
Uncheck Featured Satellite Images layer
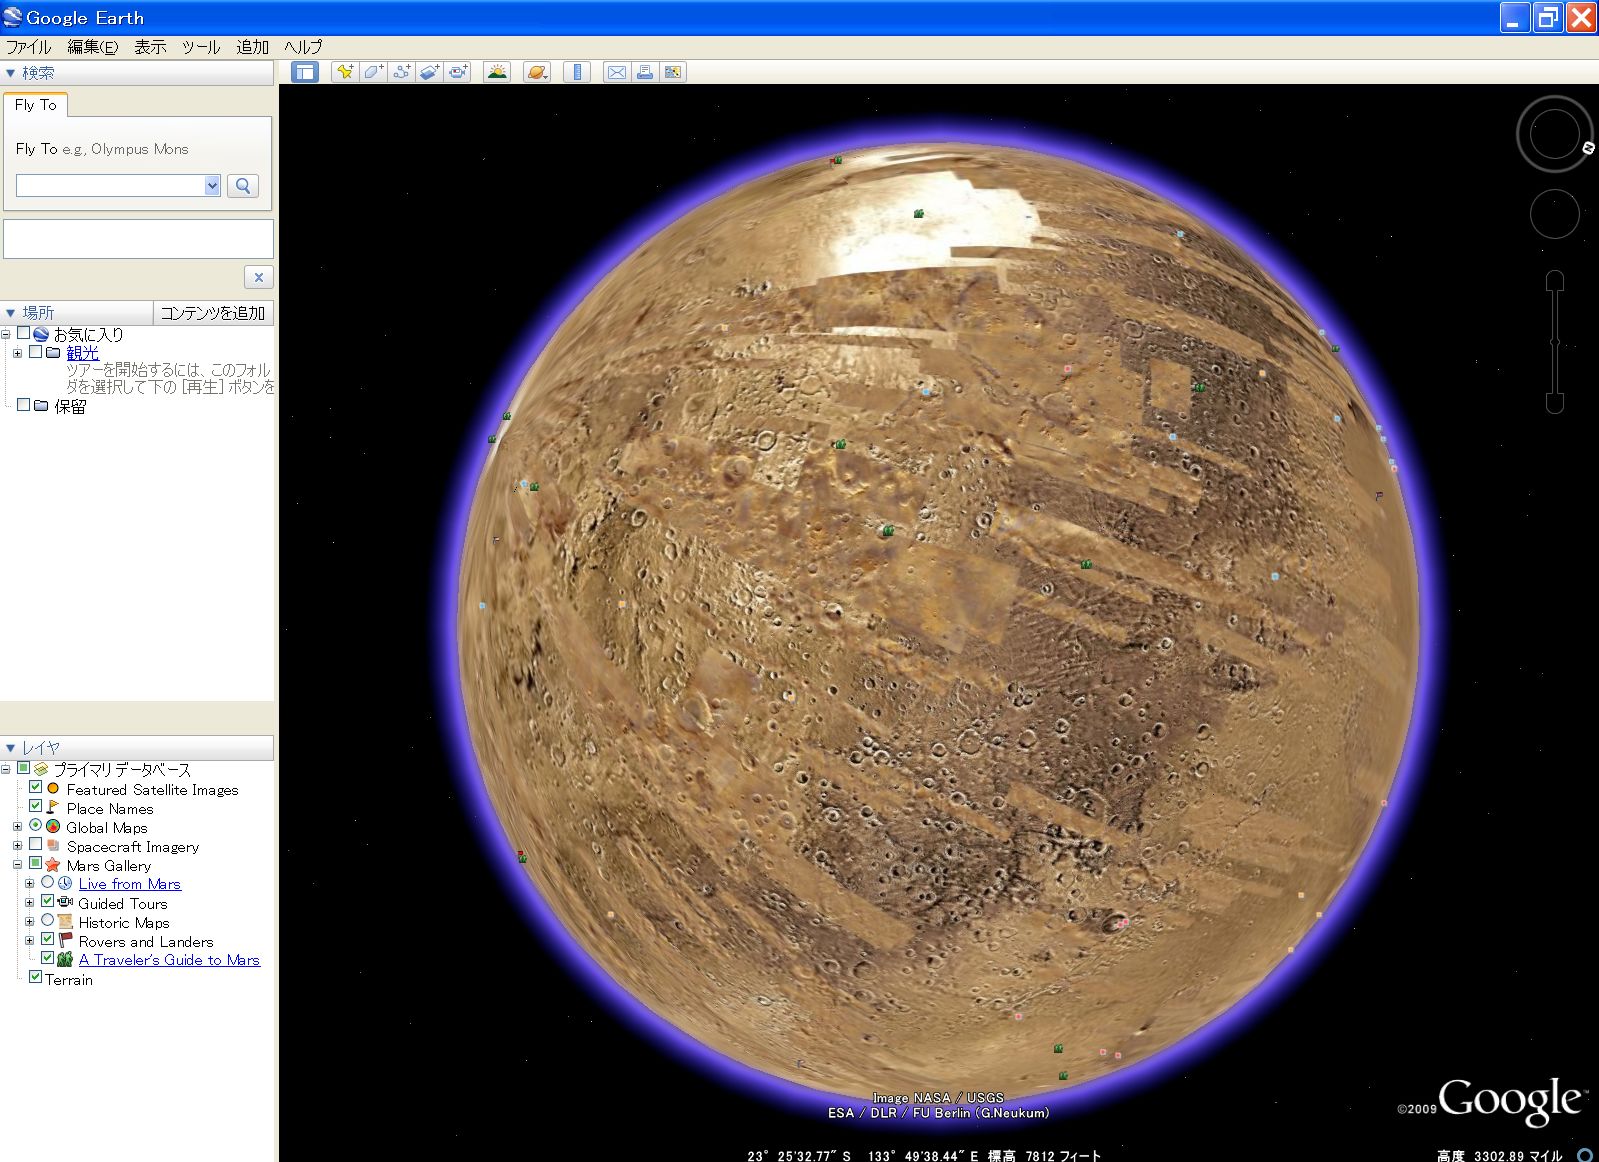[36, 788]
